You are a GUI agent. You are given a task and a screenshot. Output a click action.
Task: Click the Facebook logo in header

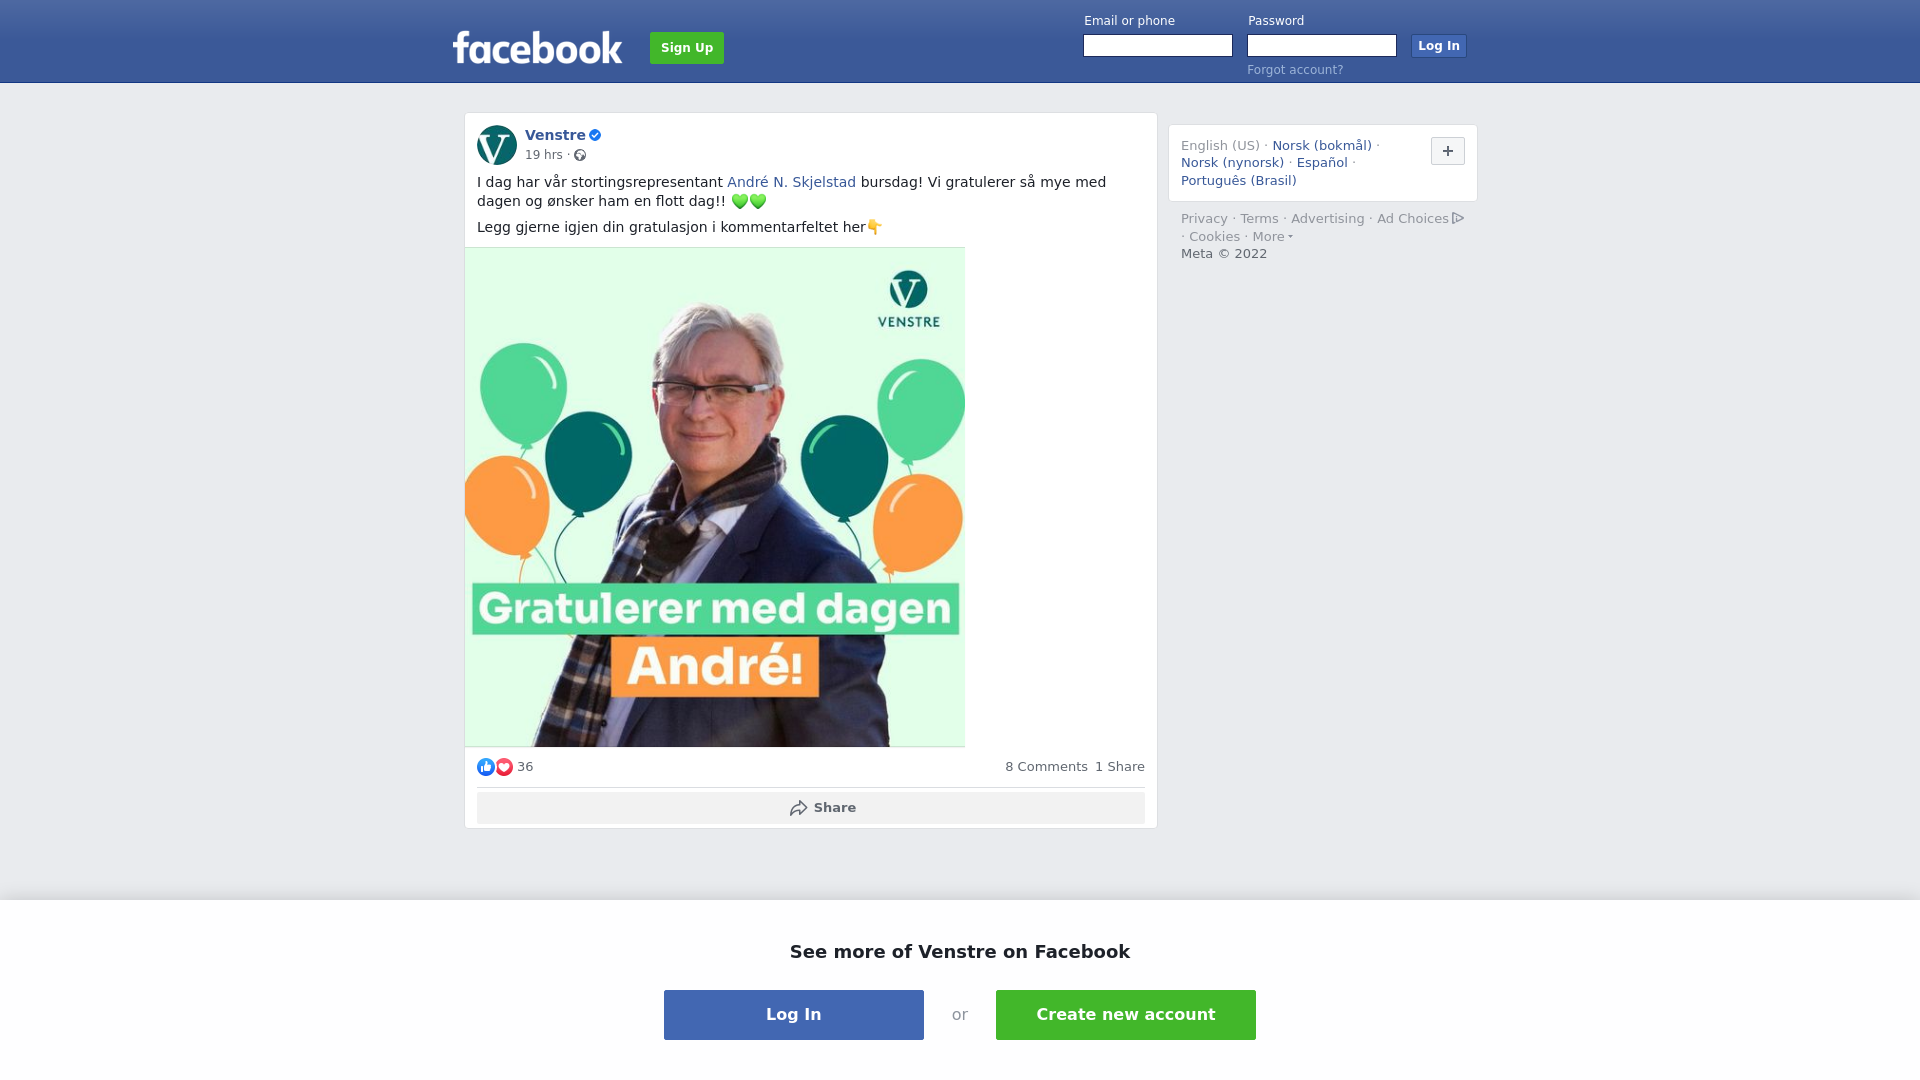pos(537,47)
